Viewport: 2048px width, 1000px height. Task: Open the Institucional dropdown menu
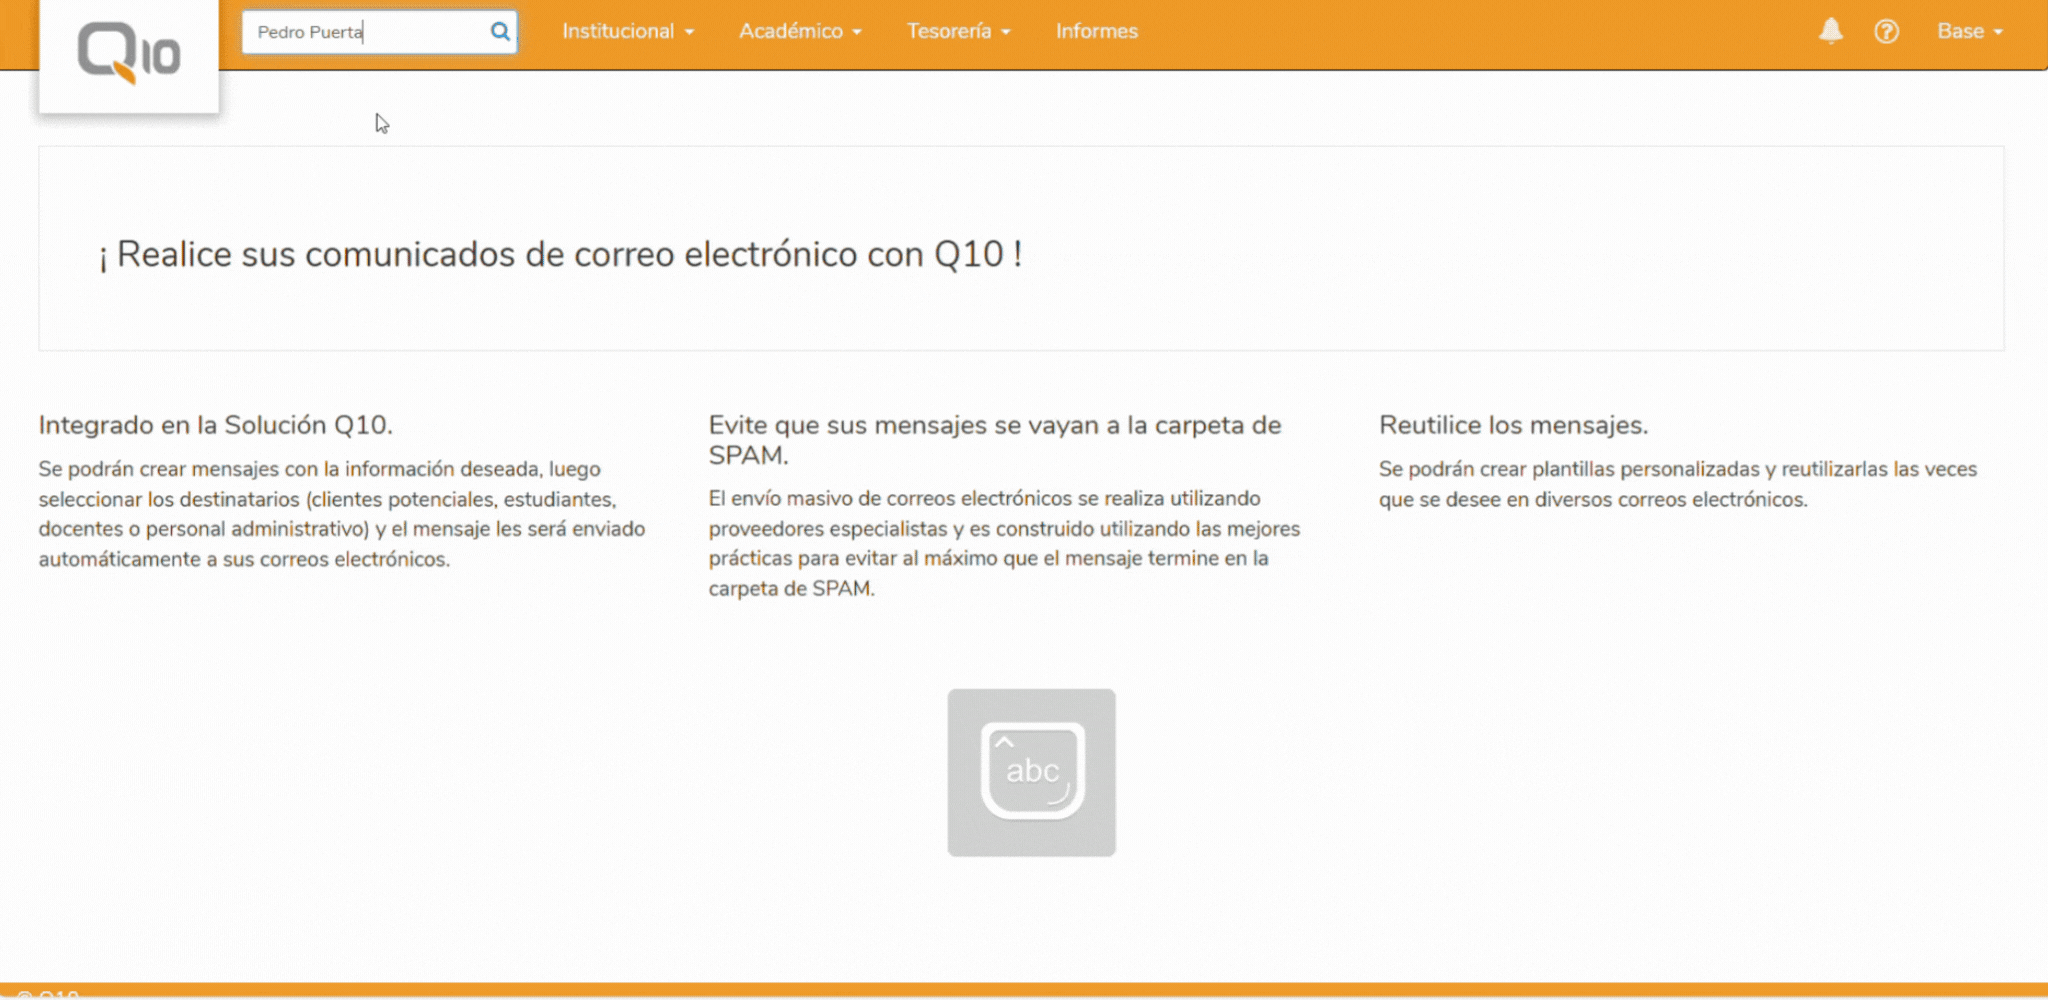tap(628, 31)
